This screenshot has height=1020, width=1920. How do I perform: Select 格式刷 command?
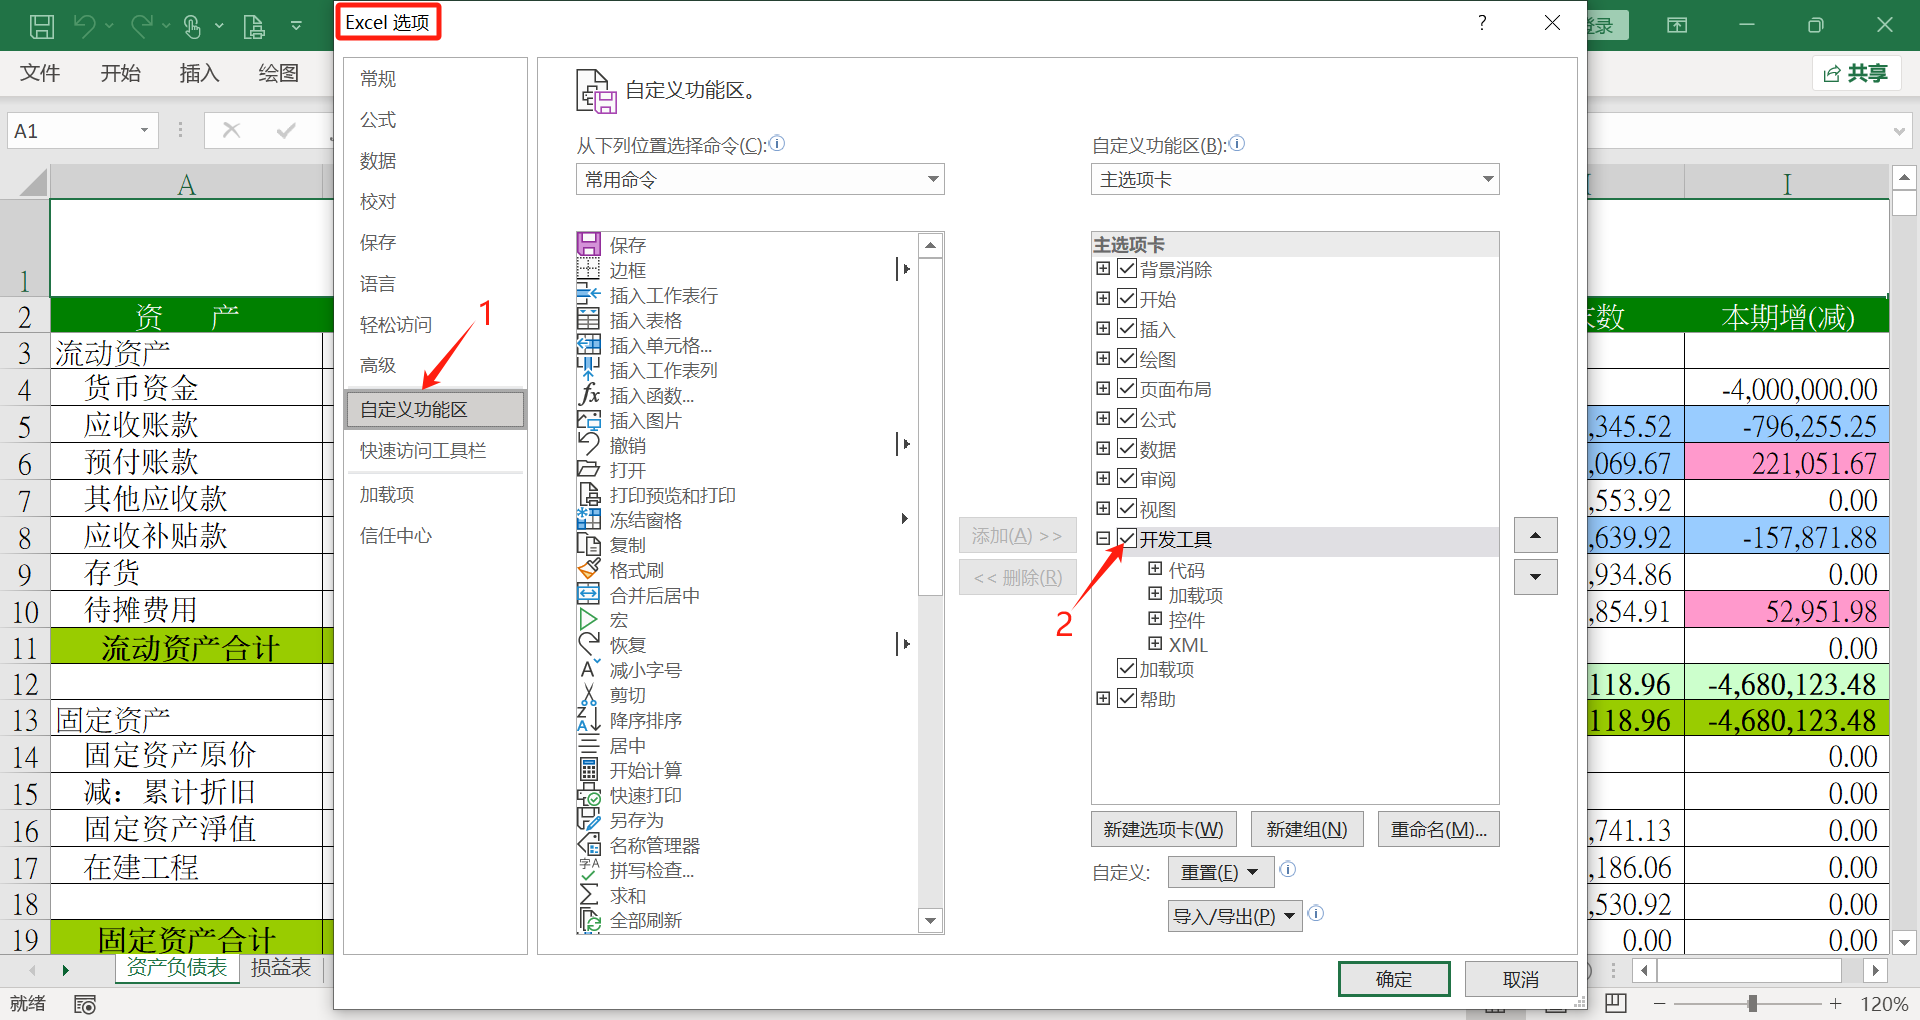click(636, 570)
